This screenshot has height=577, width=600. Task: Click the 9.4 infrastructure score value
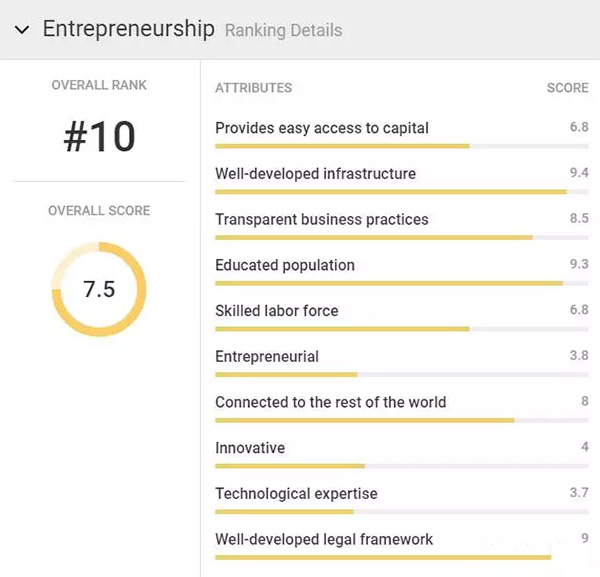(578, 173)
